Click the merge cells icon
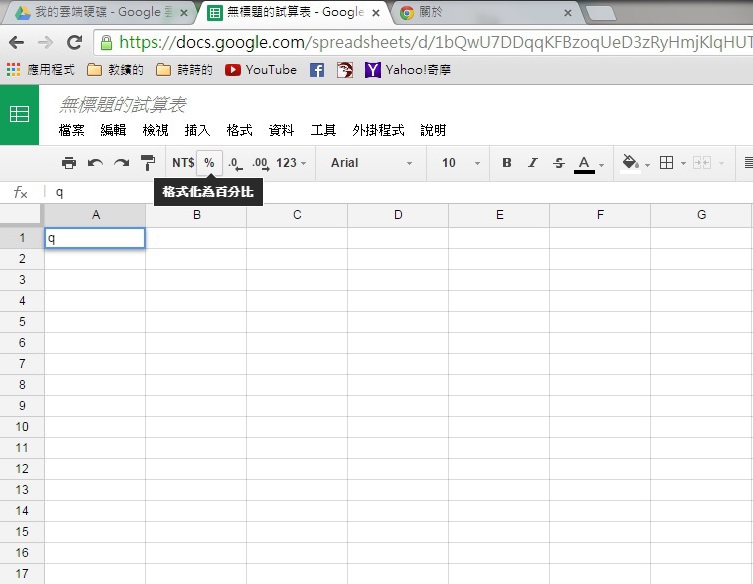 point(702,163)
